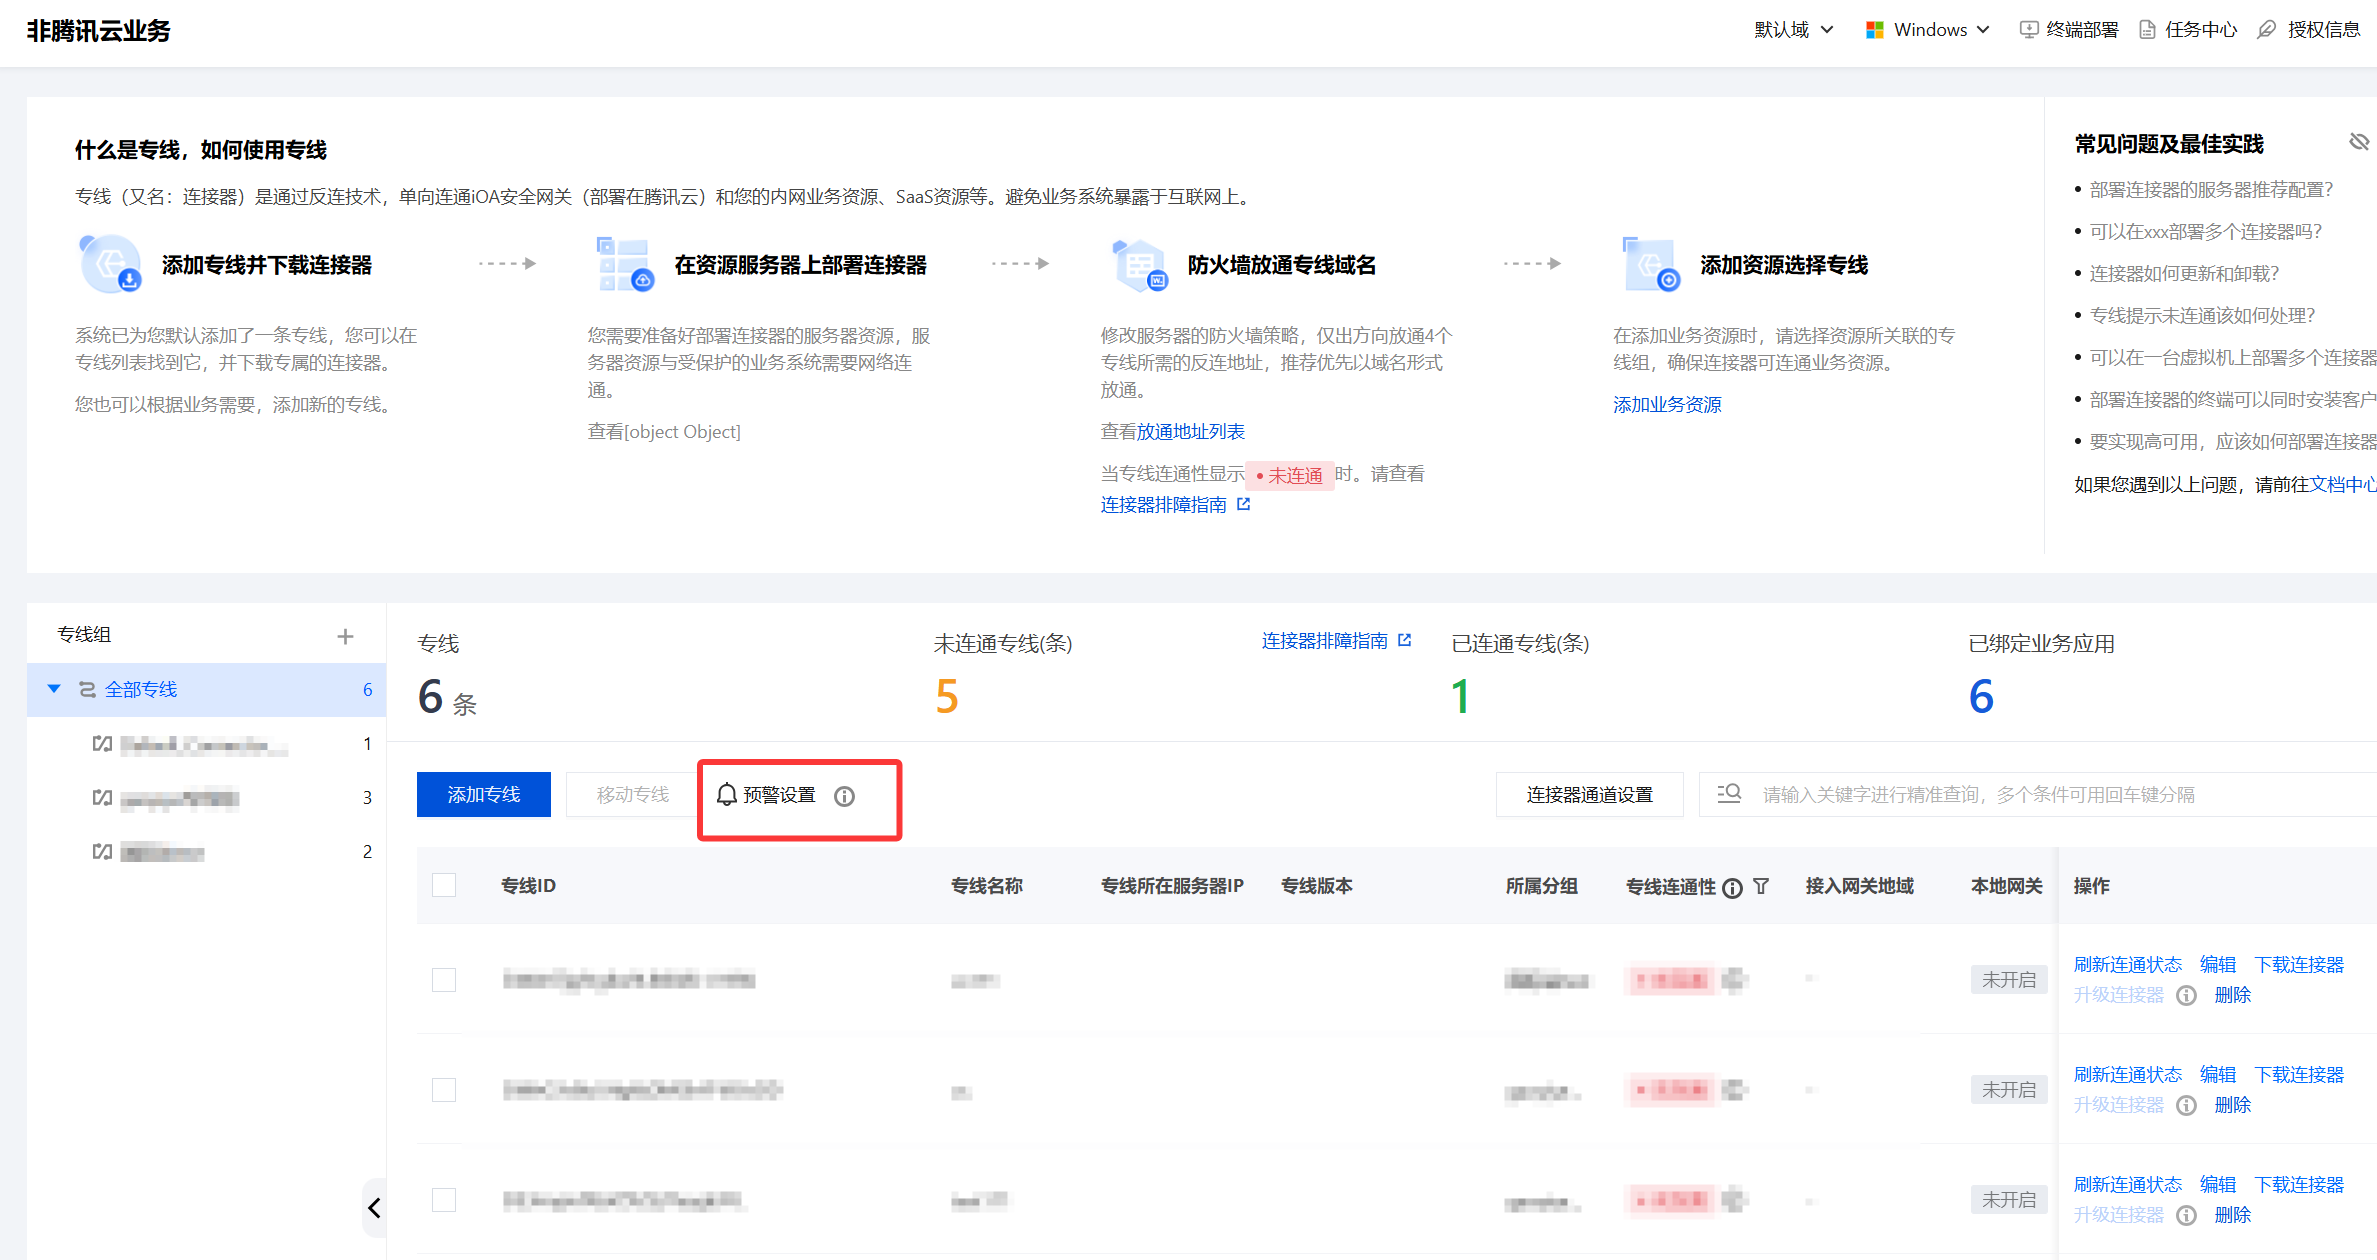This screenshot has width=2377, height=1260.
Task: Open 授权信息 in the top bar
Action: [2309, 30]
